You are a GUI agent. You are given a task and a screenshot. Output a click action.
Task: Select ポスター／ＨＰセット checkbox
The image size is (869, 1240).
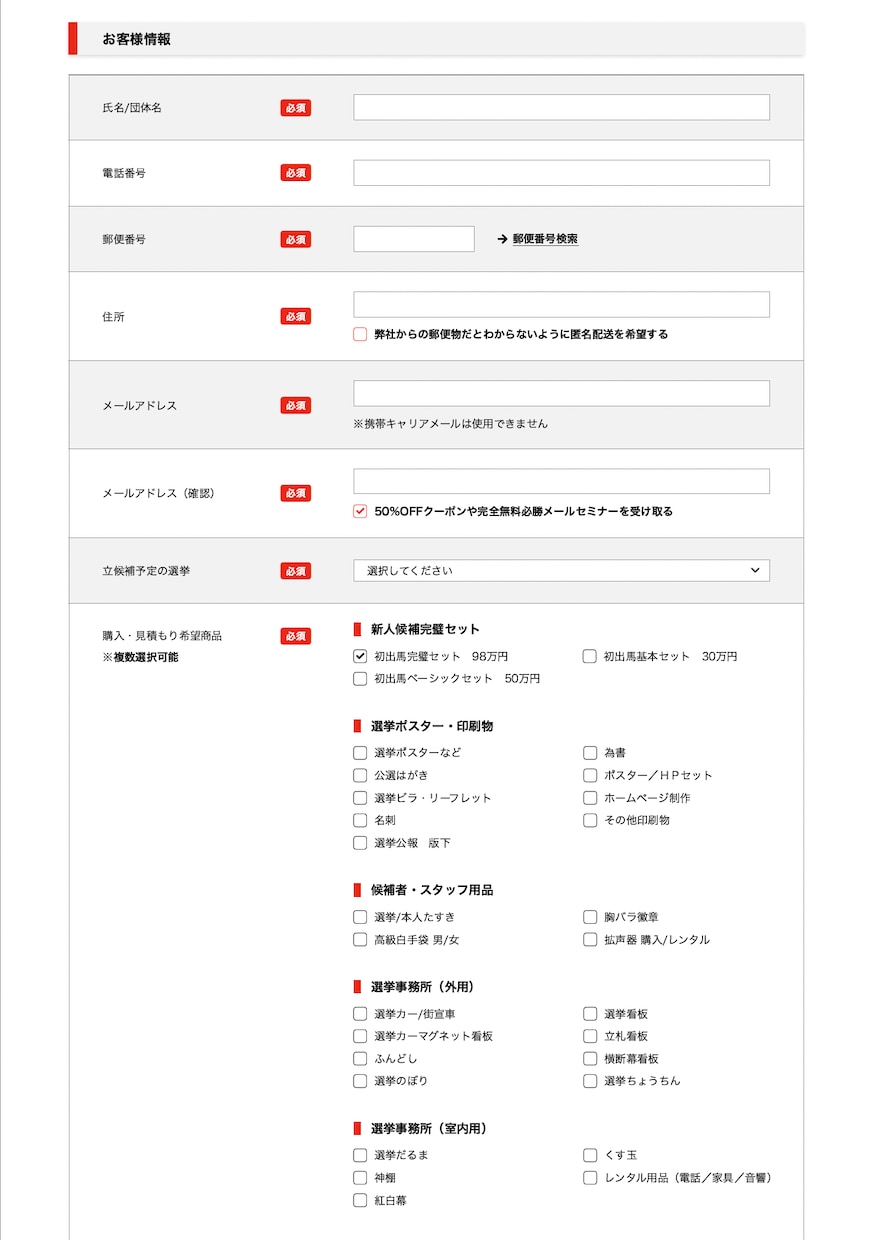pos(590,775)
